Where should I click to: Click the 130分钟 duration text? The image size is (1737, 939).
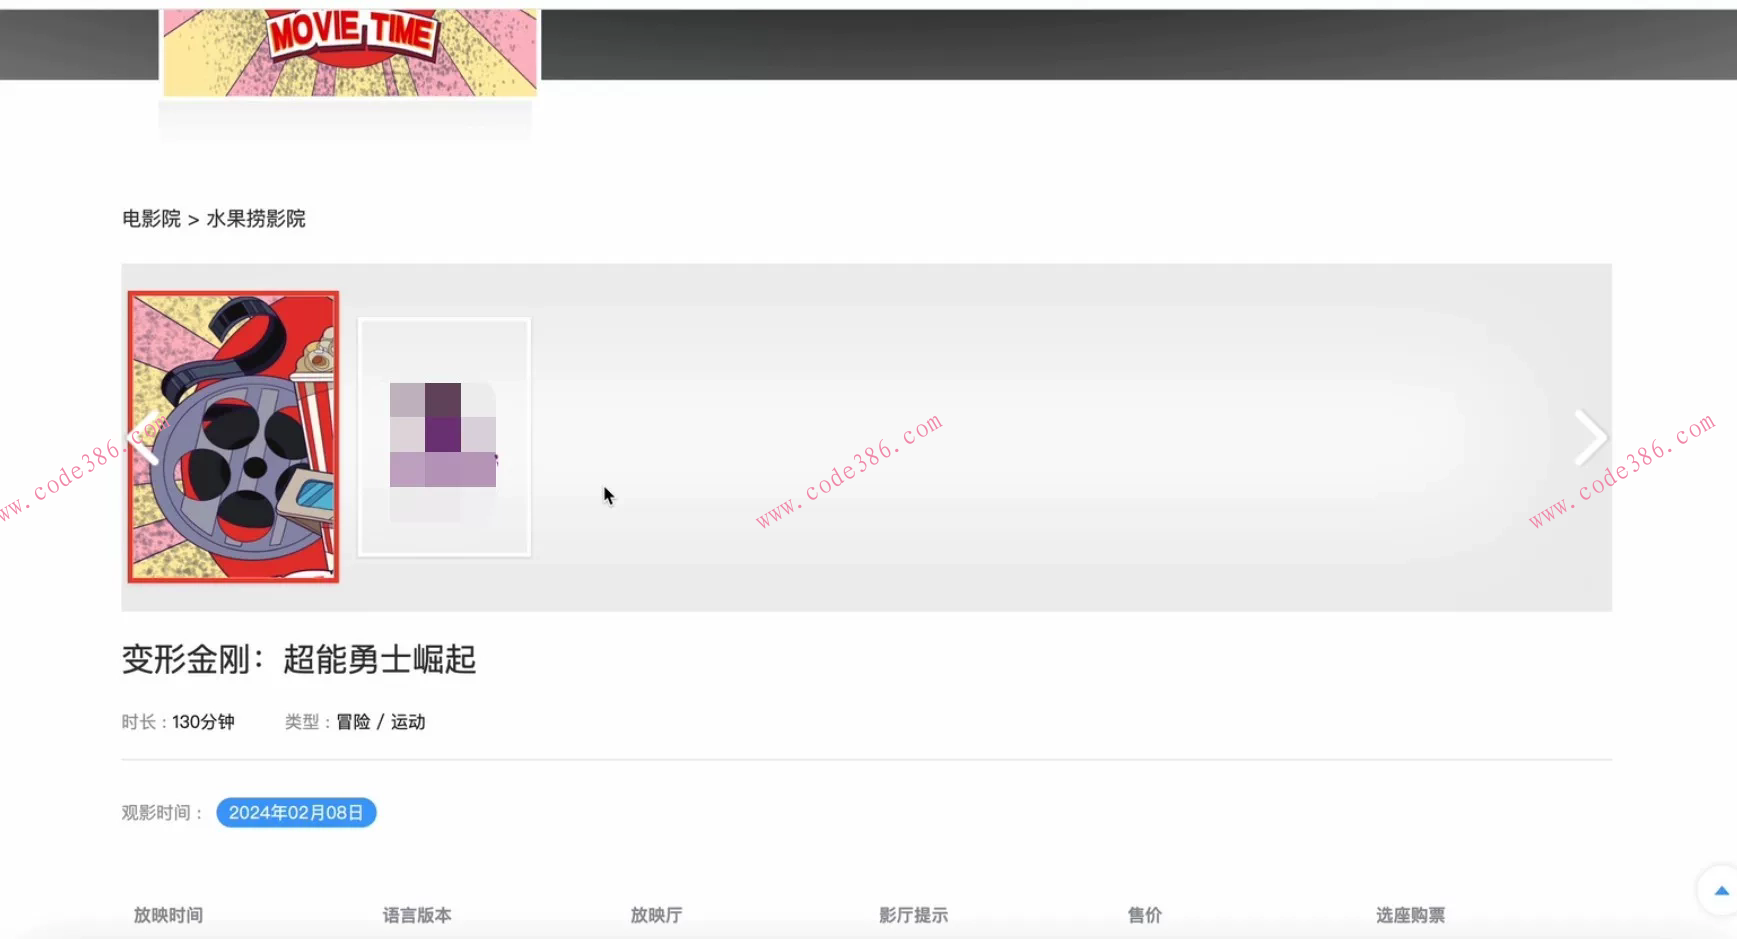point(203,722)
